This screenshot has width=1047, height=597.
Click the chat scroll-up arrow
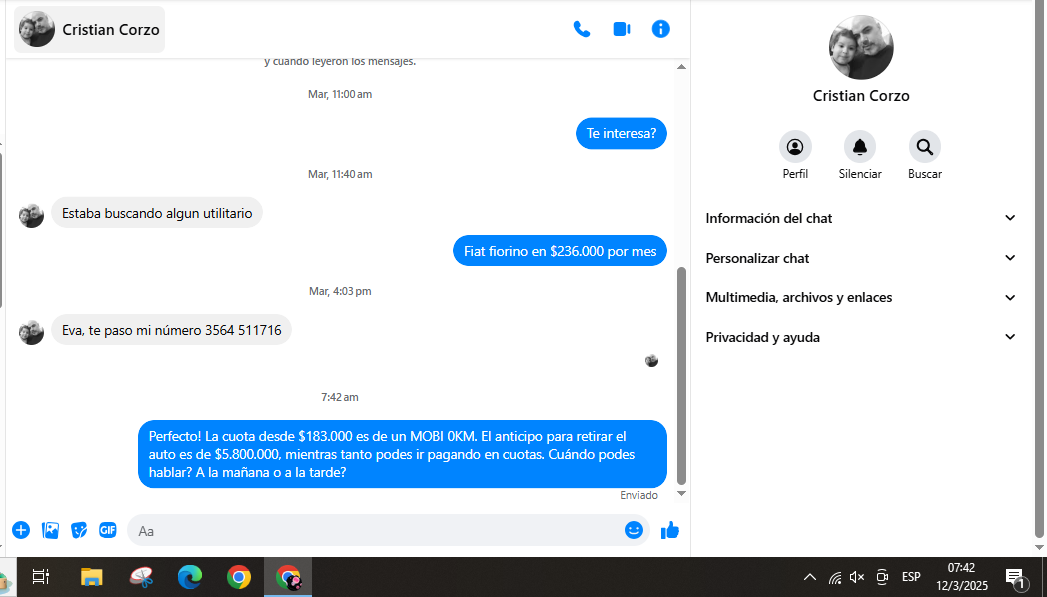tap(681, 67)
